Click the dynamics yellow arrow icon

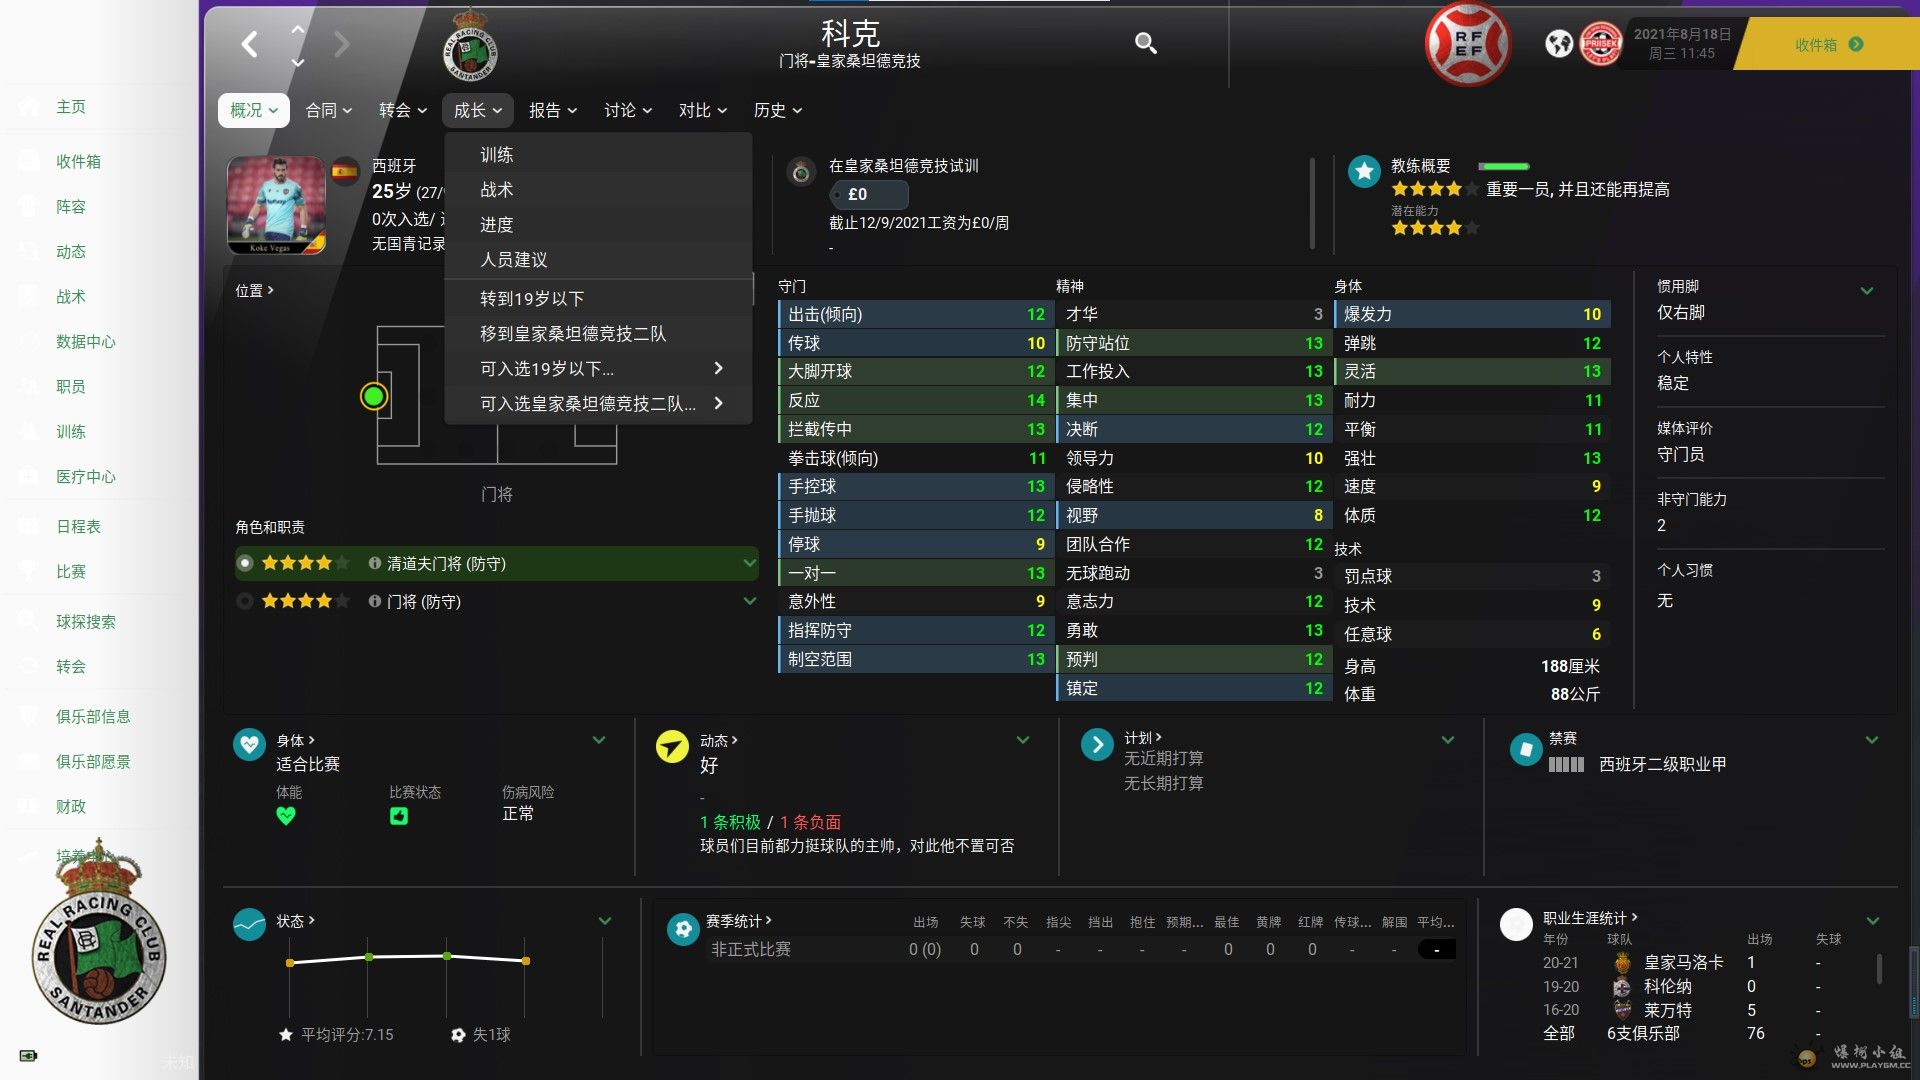pos(672,745)
